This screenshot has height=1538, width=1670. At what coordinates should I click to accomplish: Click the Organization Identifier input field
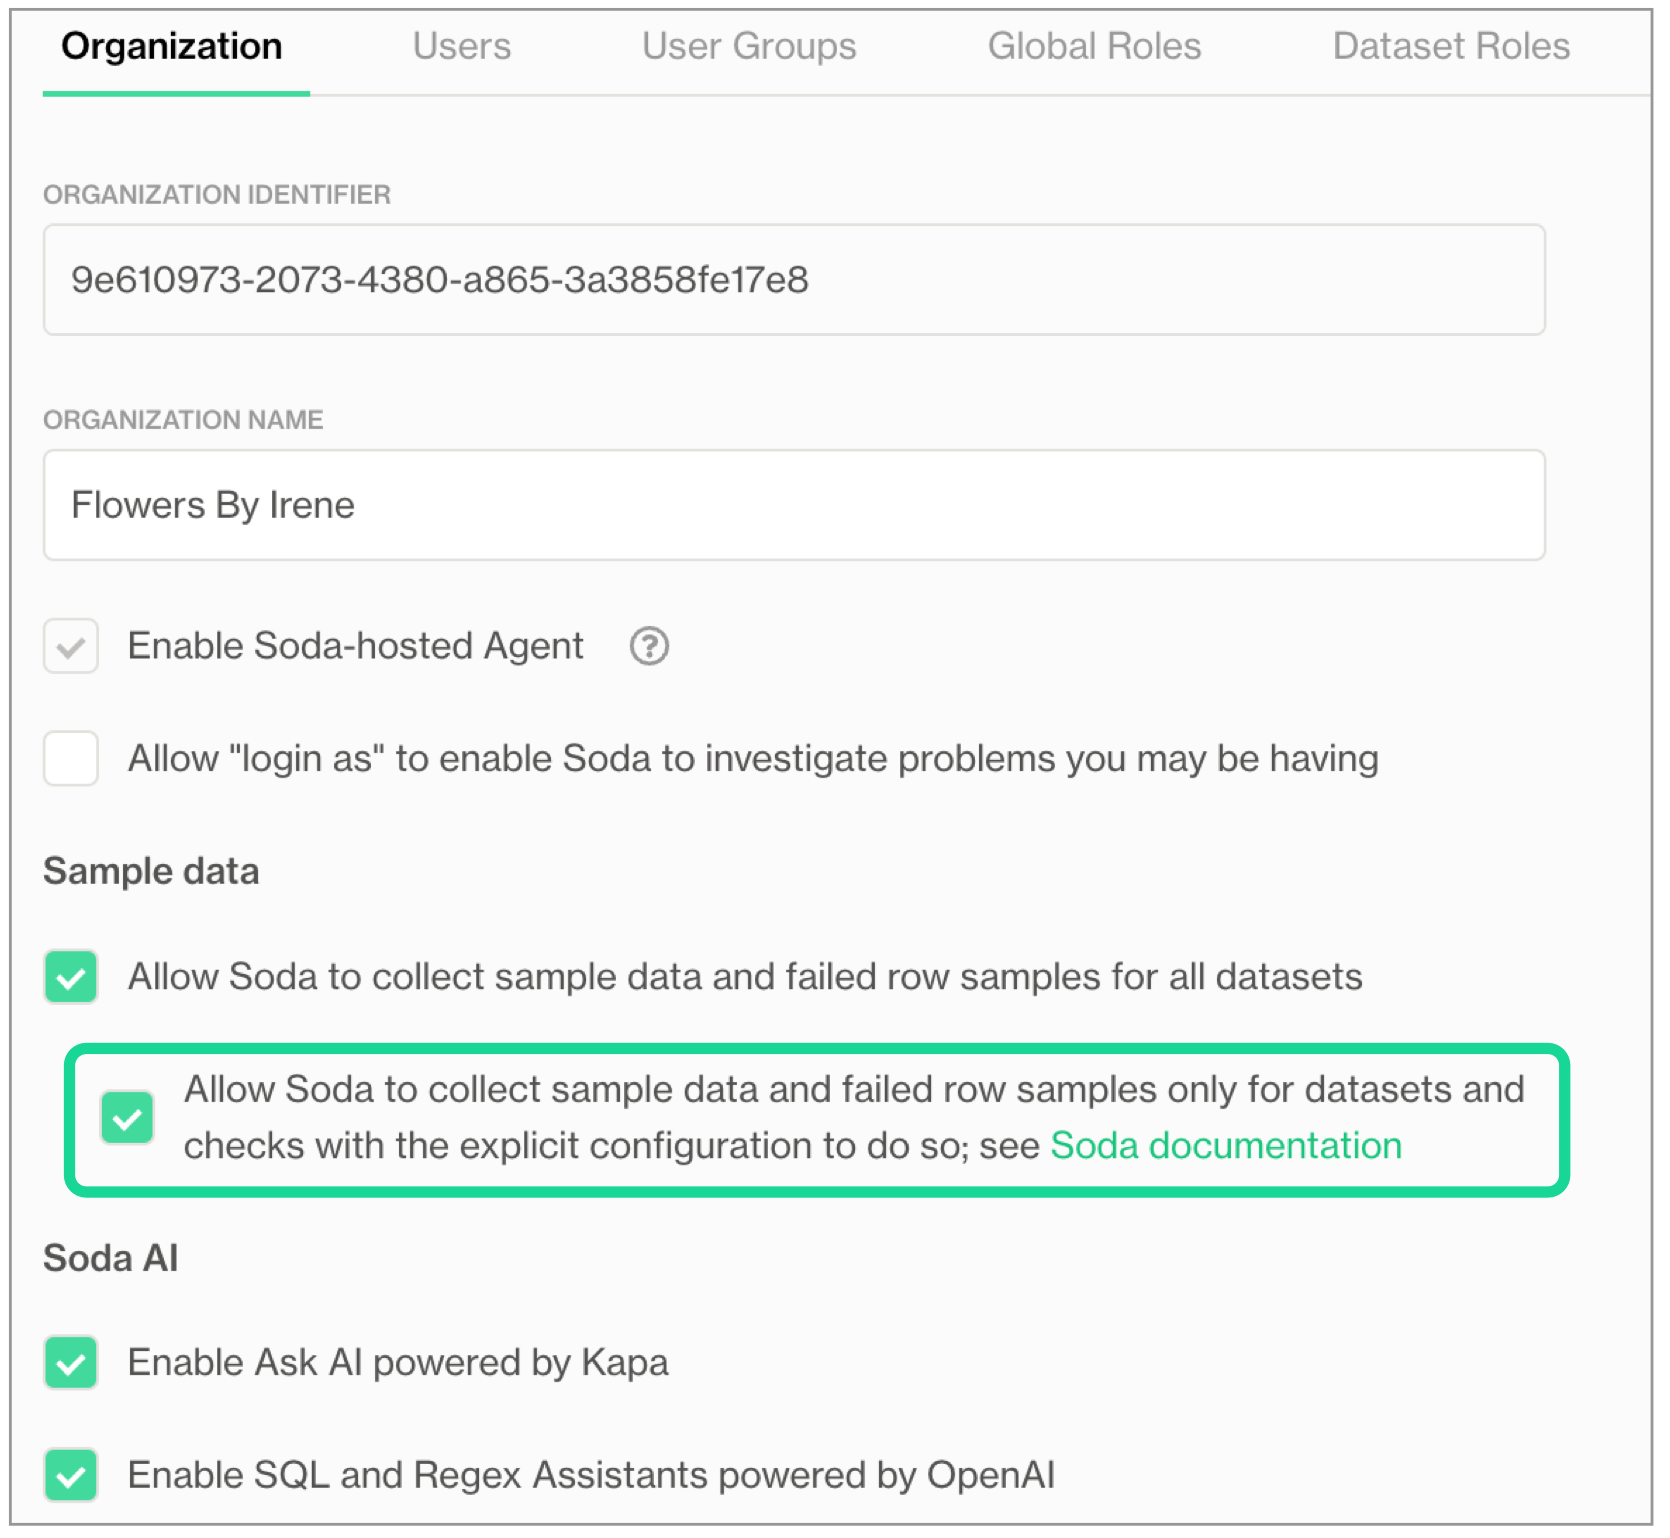click(x=794, y=280)
